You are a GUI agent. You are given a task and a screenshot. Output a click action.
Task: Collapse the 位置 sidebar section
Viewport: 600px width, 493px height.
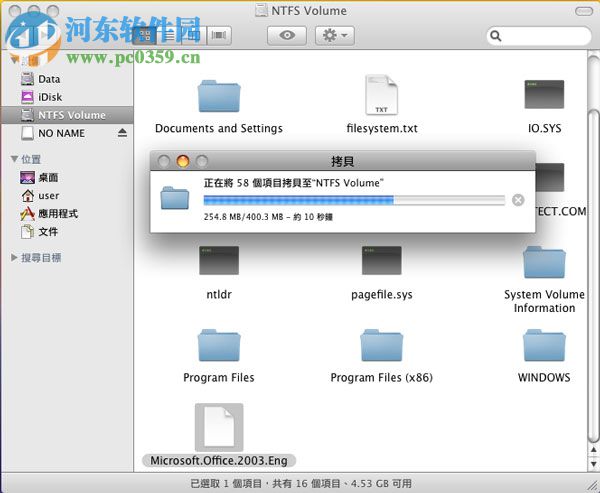[x=15, y=158]
